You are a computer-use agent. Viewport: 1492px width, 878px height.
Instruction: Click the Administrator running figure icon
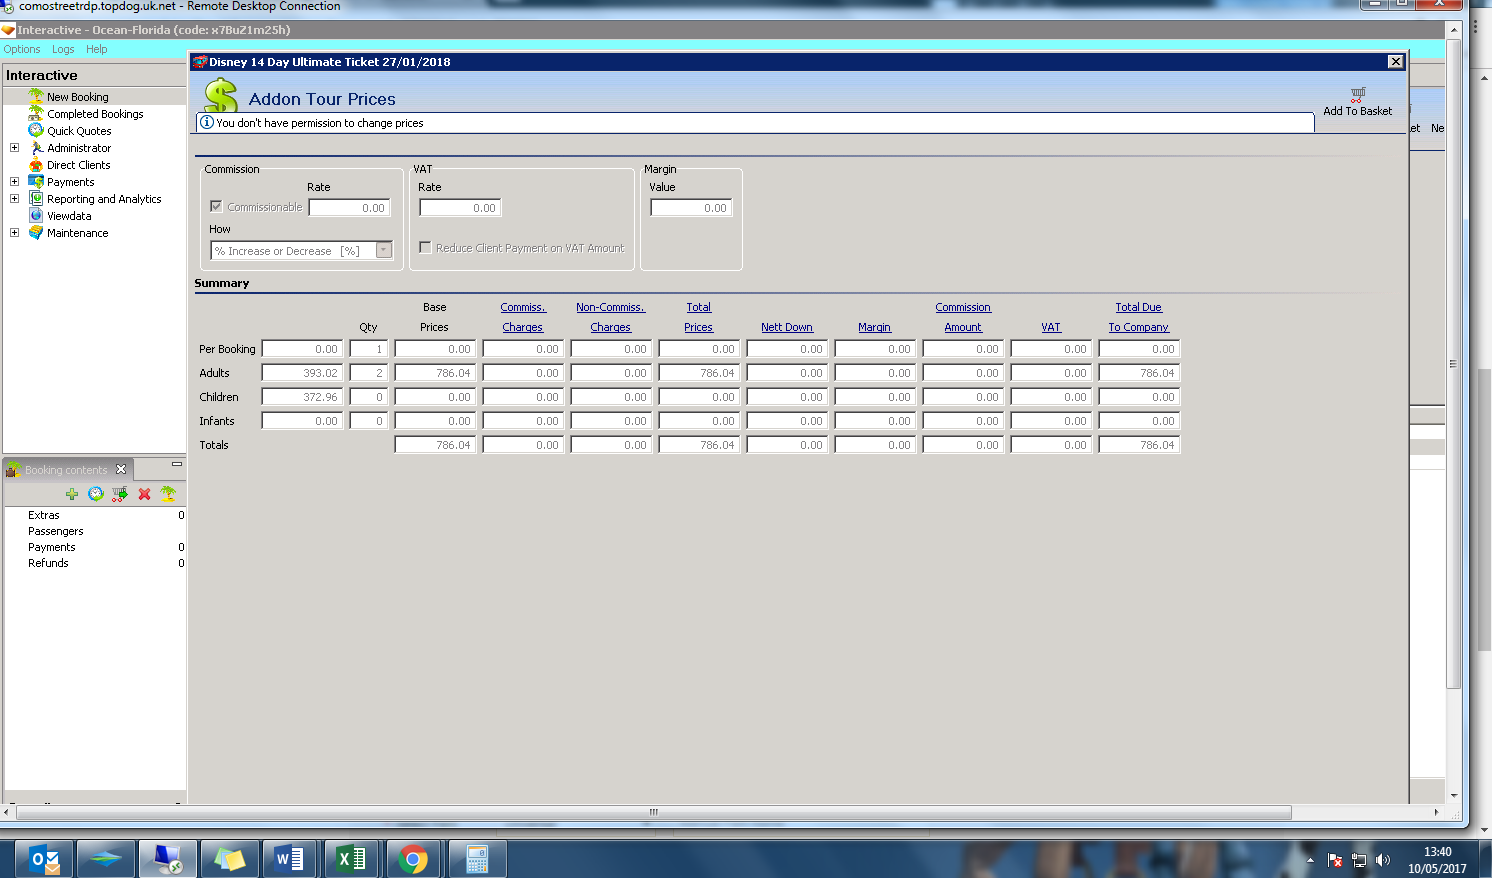36,147
